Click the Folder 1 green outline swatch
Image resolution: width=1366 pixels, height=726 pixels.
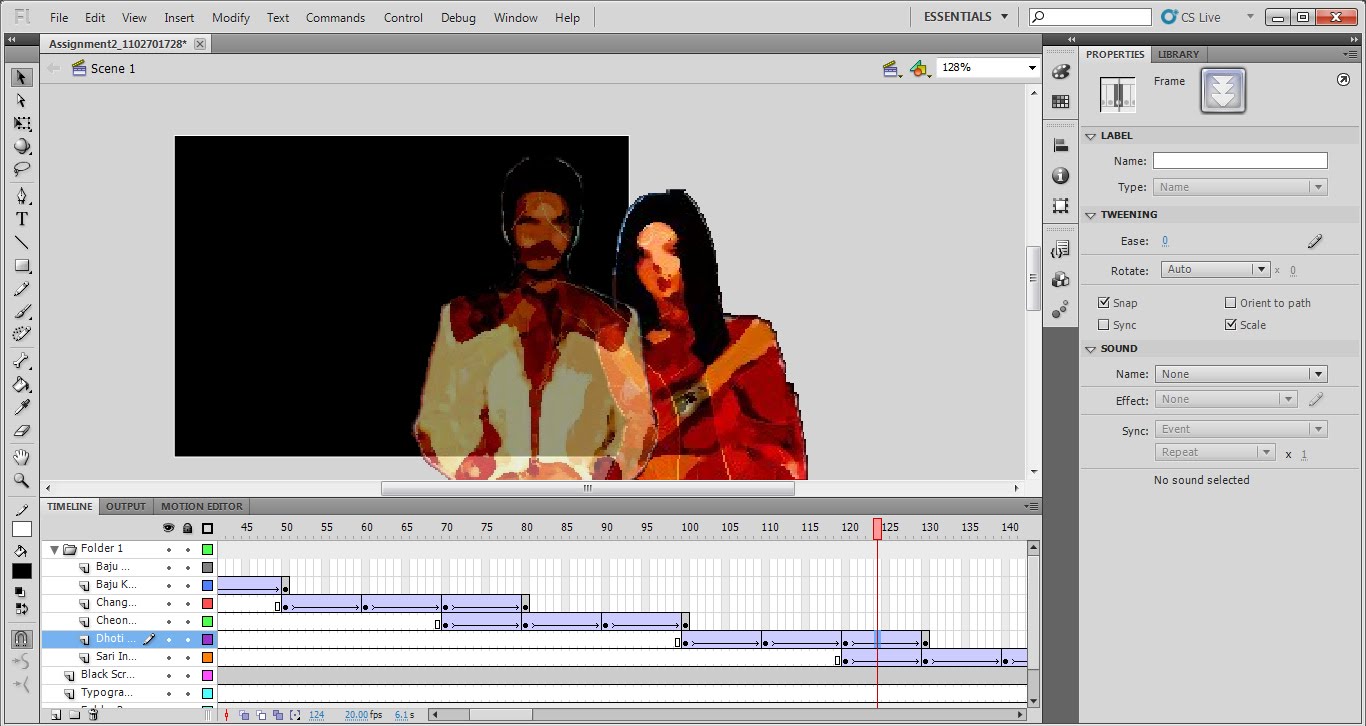[207, 549]
